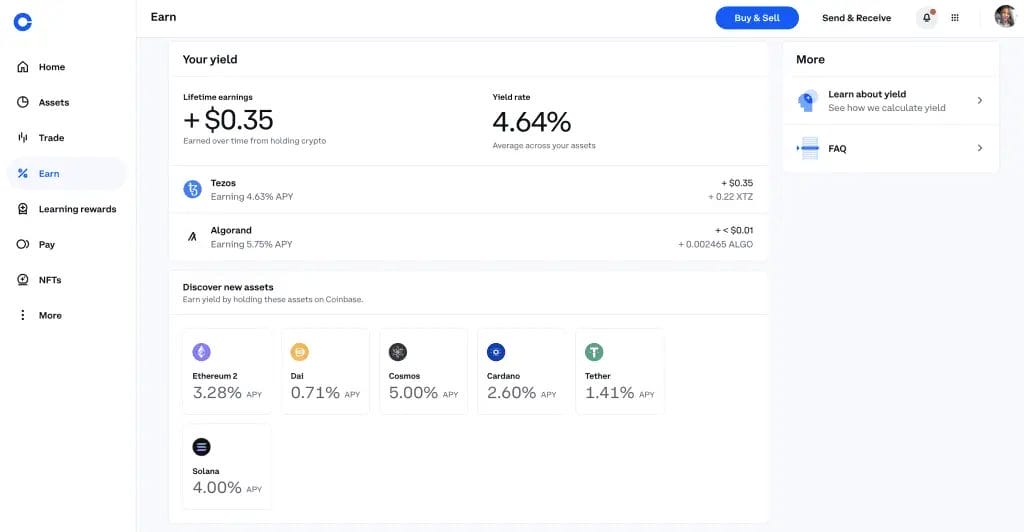
Task: Open notifications bell icon
Action: click(x=927, y=18)
